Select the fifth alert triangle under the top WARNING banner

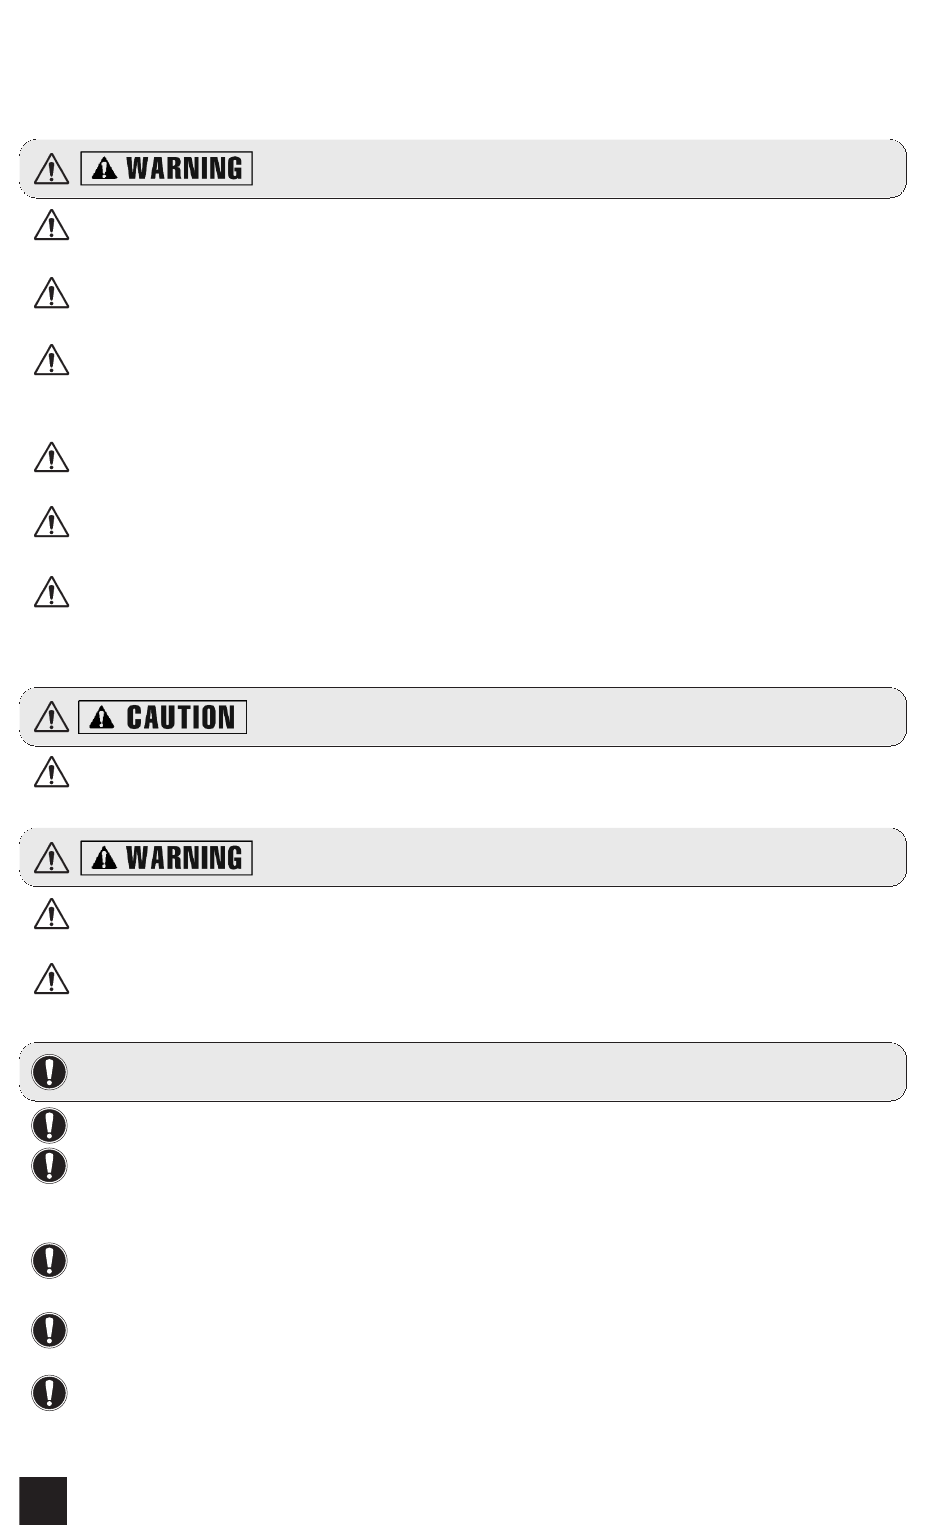(51, 522)
